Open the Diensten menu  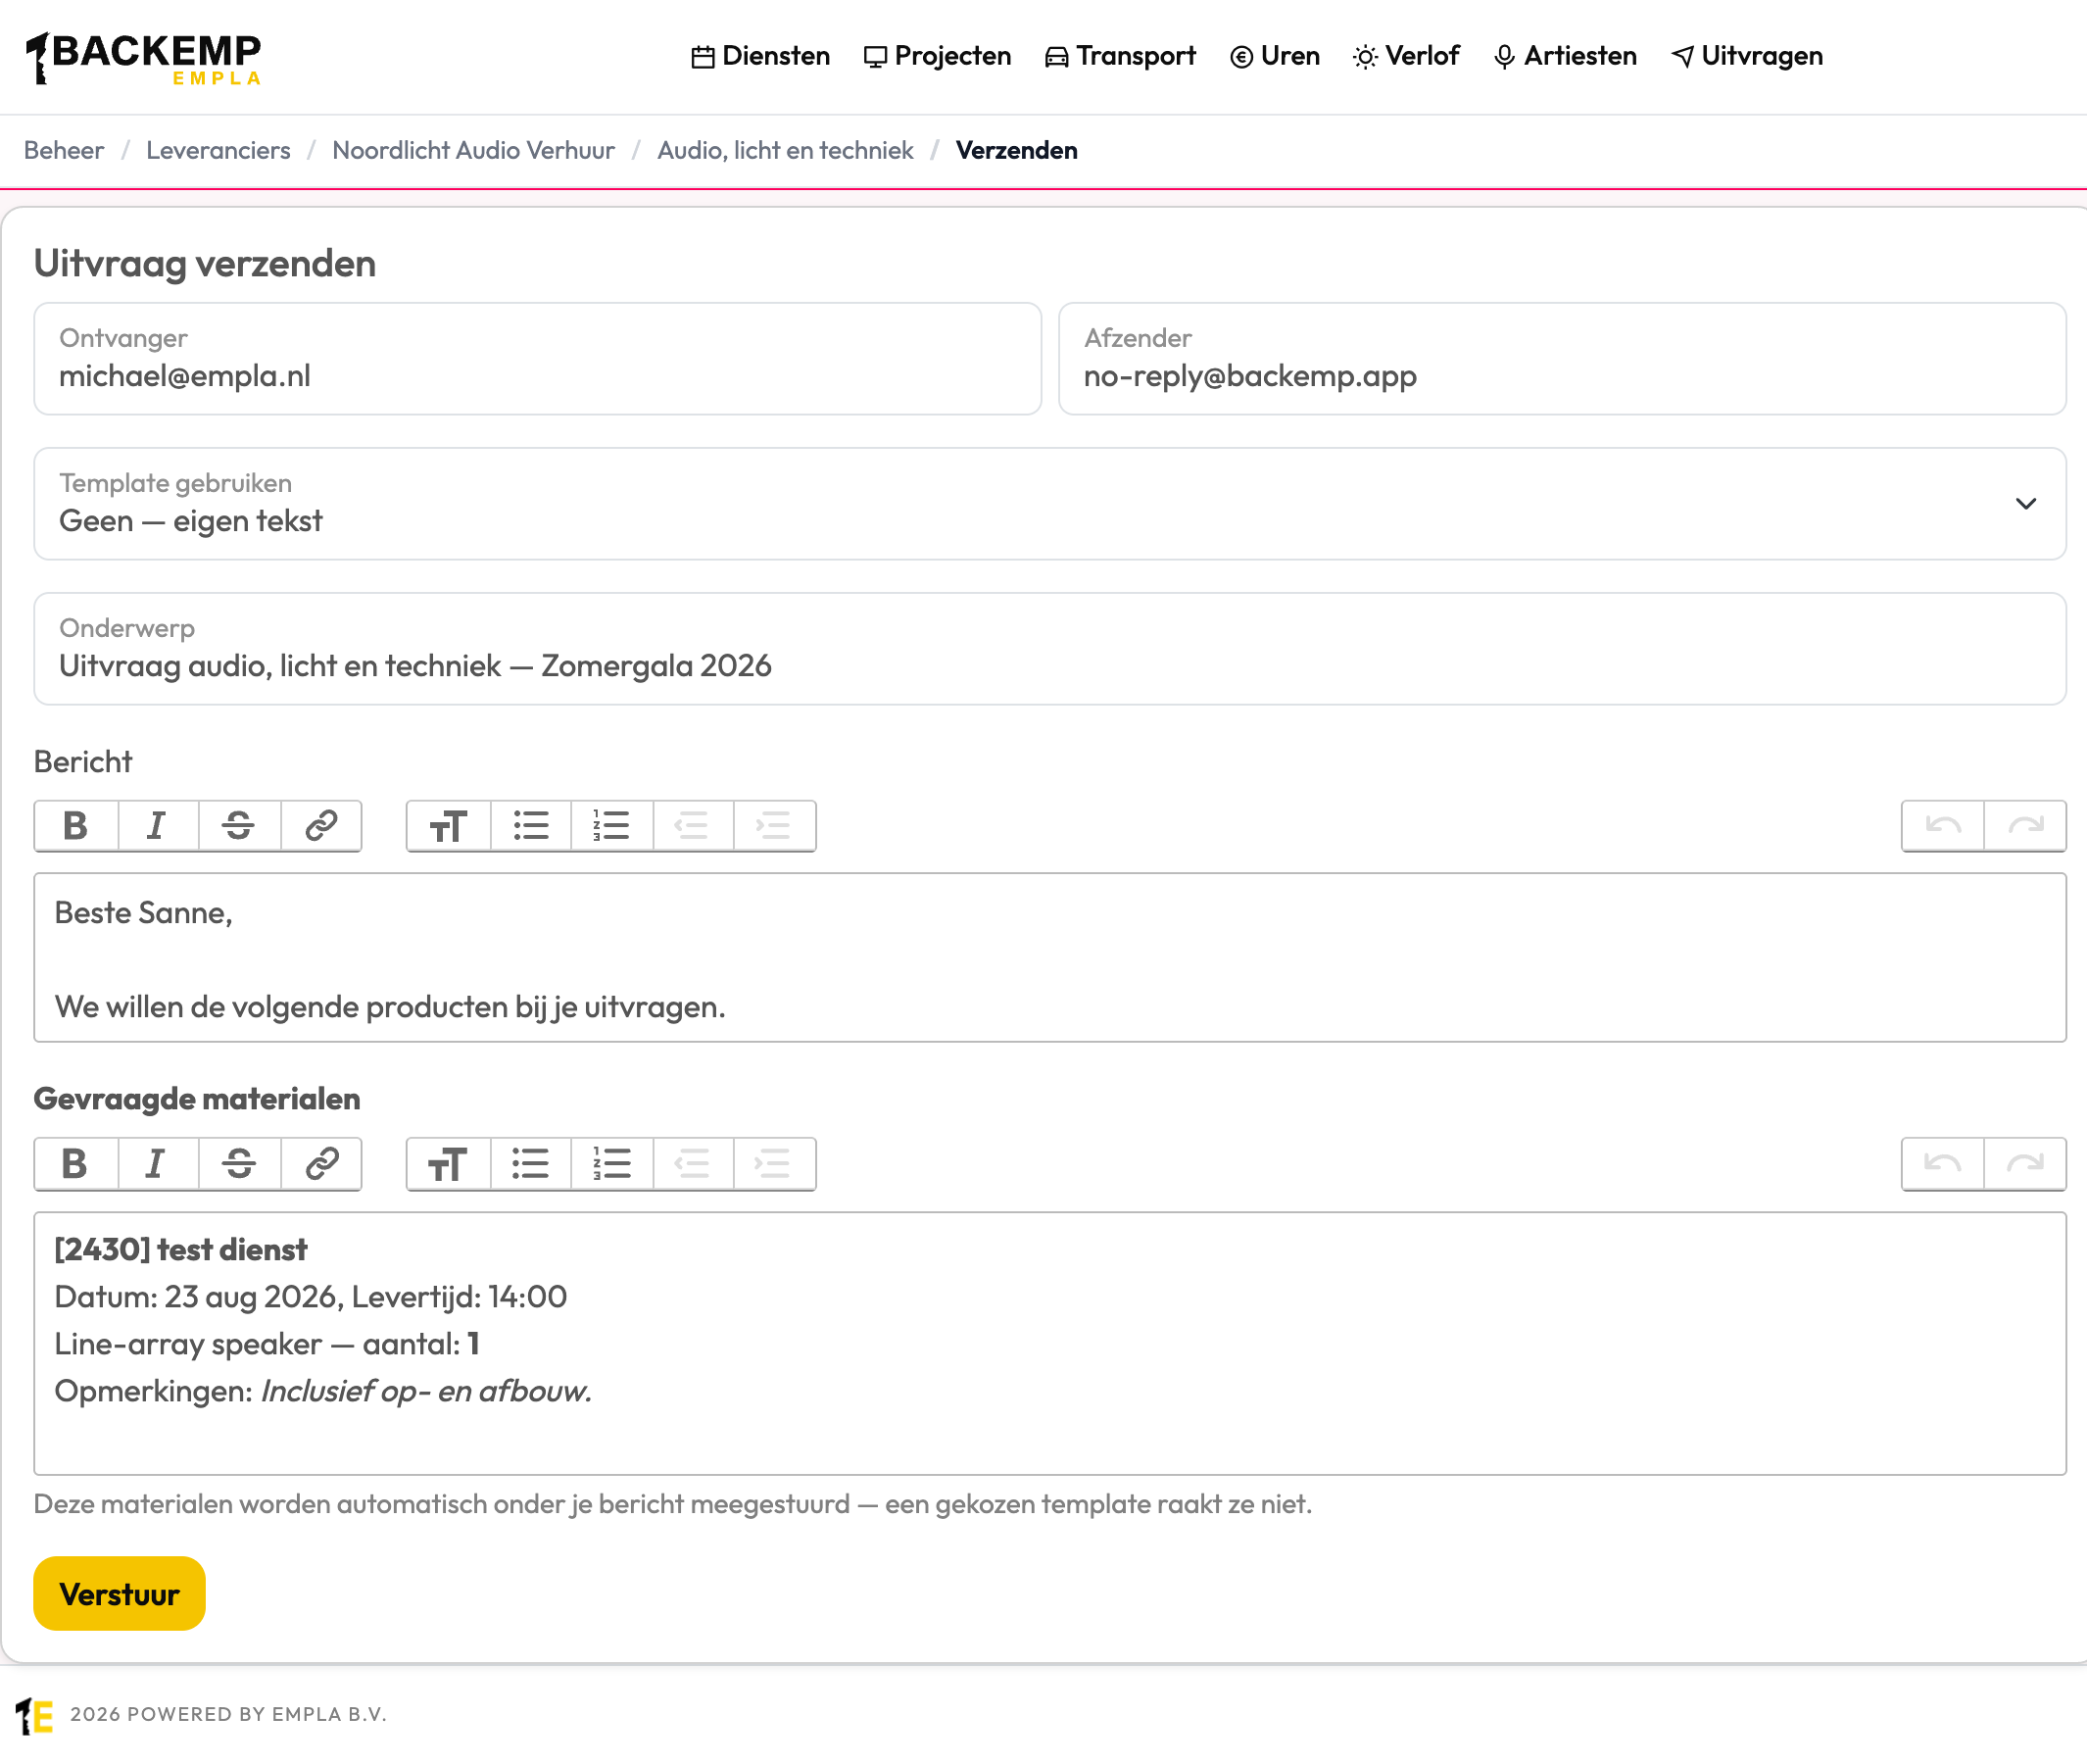[761, 56]
